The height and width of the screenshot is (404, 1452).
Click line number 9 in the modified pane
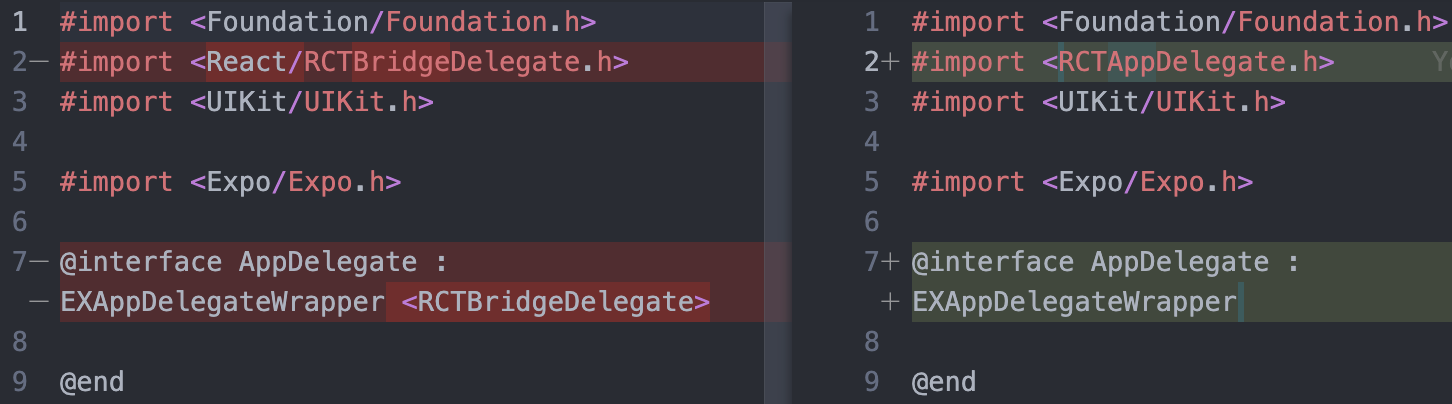click(x=872, y=382)
